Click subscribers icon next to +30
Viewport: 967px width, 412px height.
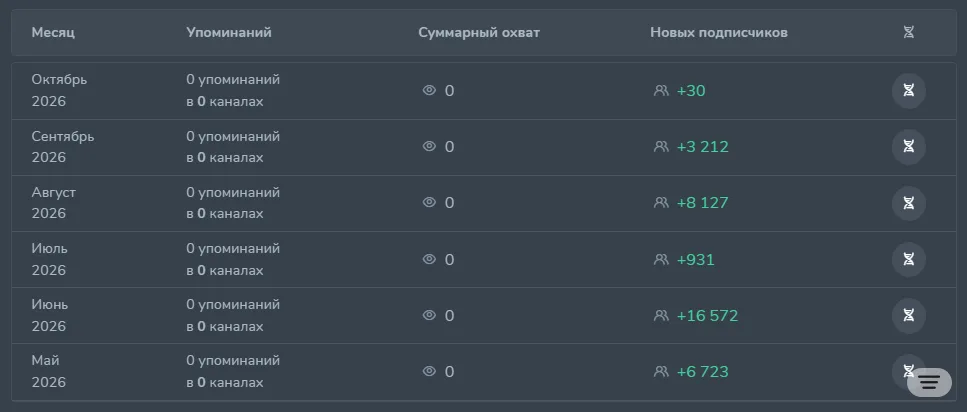(x=661, y=91)
